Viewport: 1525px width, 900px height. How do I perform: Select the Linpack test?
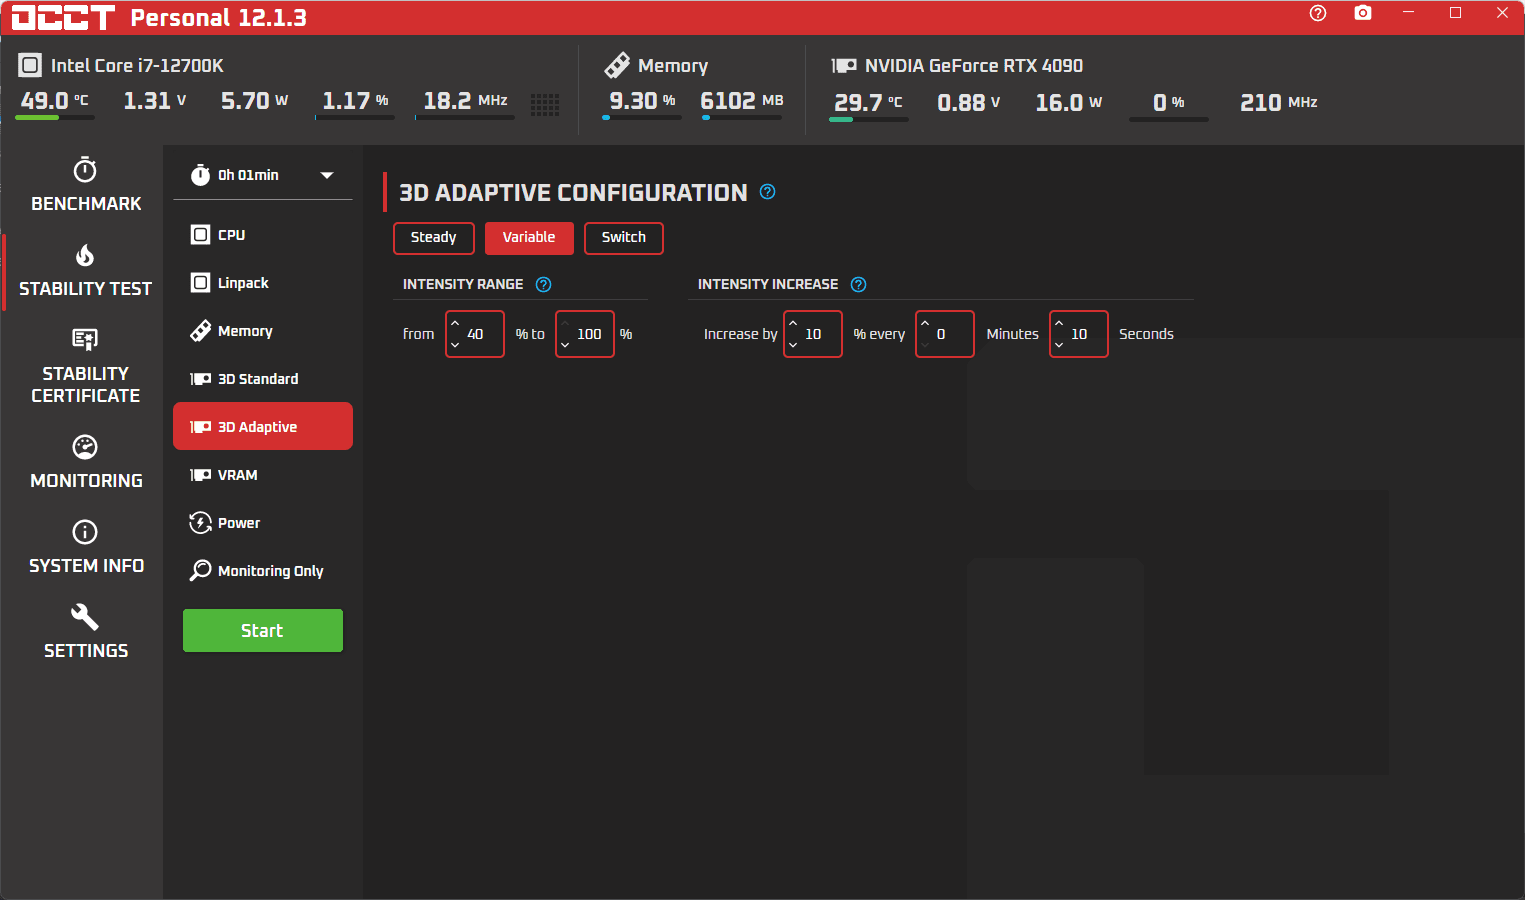tap(263, 283)
